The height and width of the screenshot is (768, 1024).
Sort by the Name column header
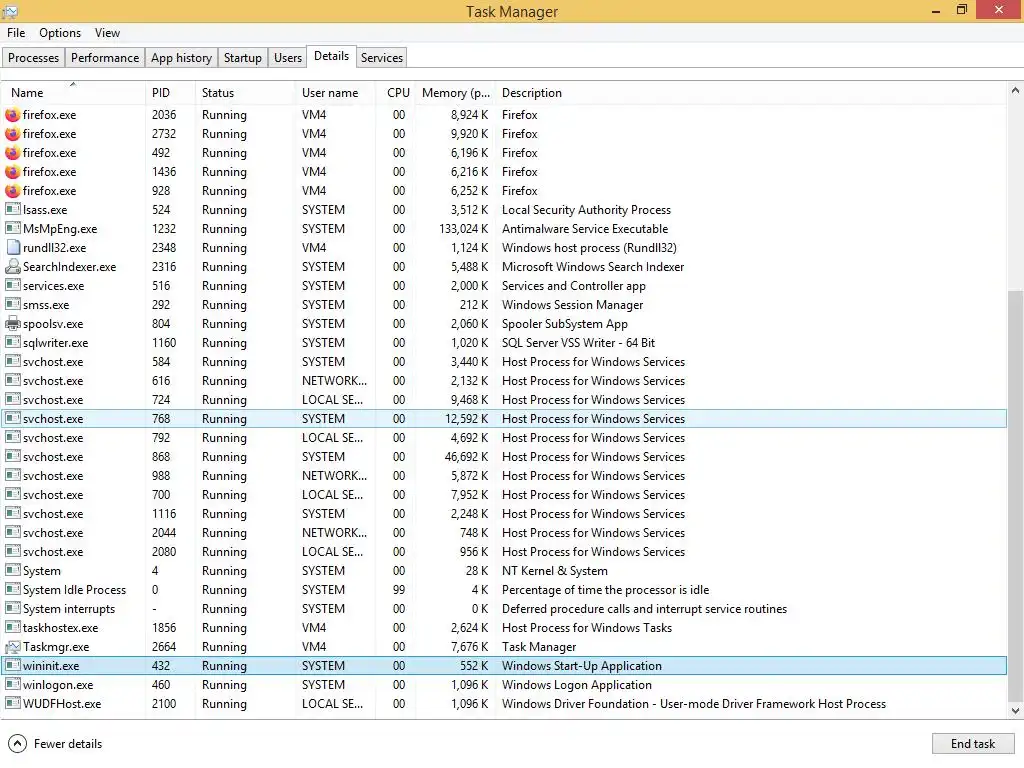72,93
